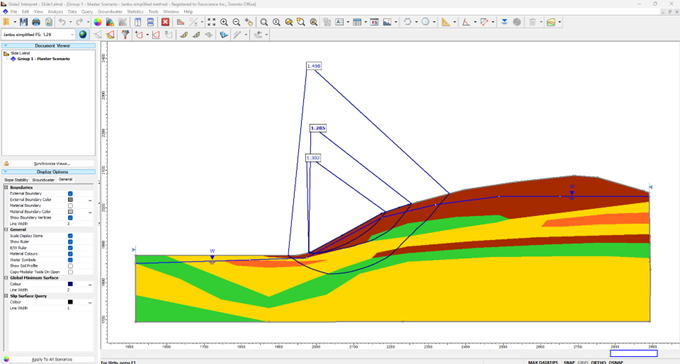Click the Print icon
The width and height of the screenshot is (680, 364).
point(36,22)
